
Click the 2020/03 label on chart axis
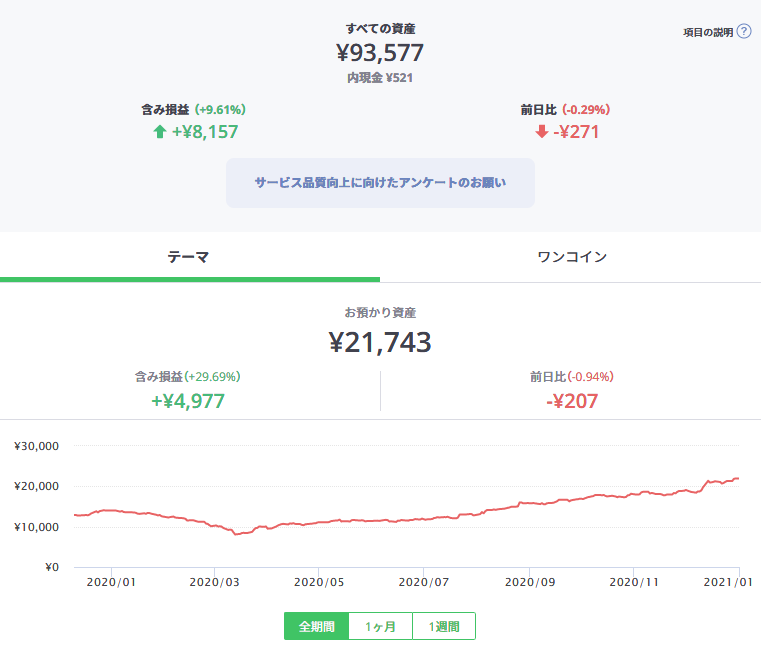pyautogui.click(x=216, y=580)
